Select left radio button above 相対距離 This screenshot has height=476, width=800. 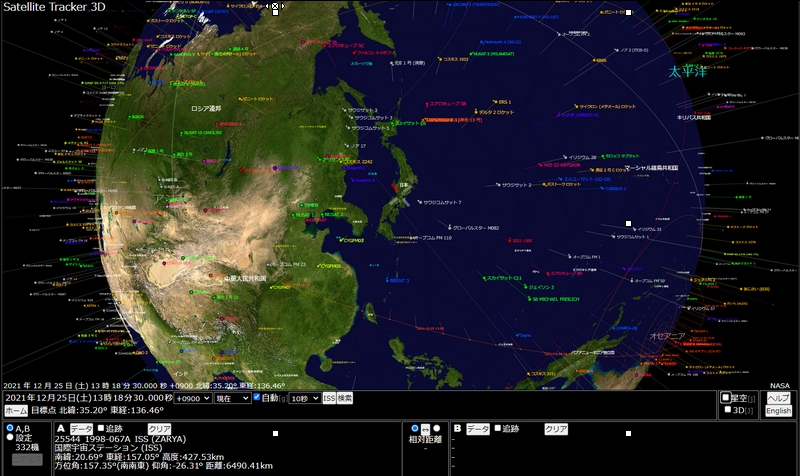pos(415,428)
